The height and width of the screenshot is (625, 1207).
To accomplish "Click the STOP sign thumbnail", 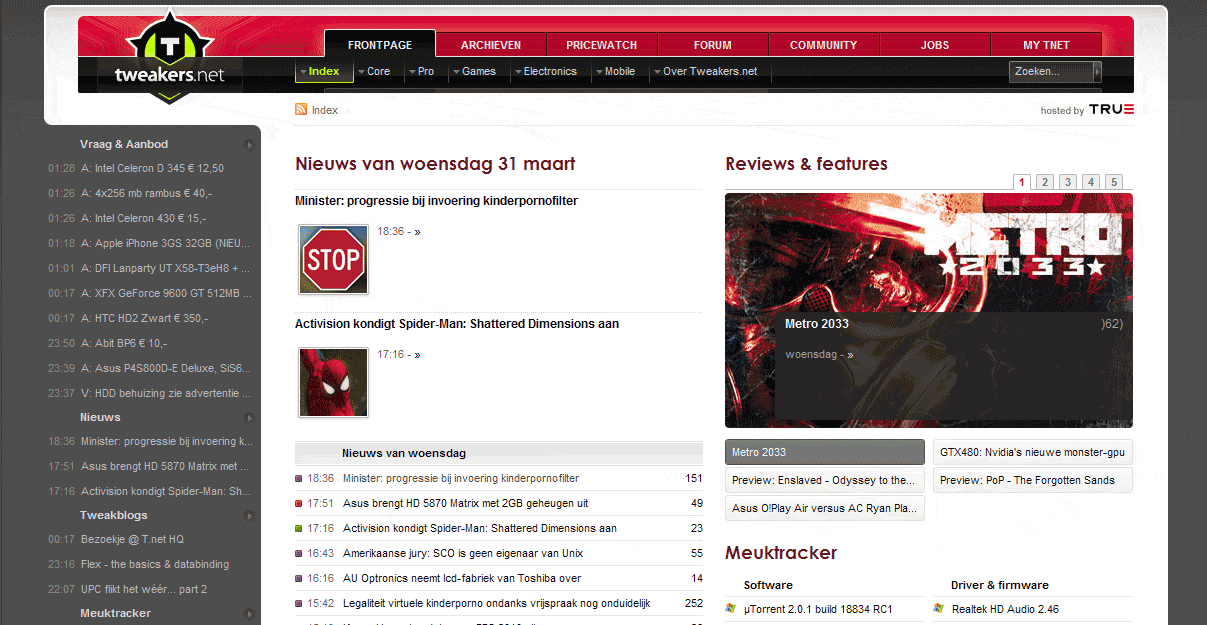I will click(333, 259).
